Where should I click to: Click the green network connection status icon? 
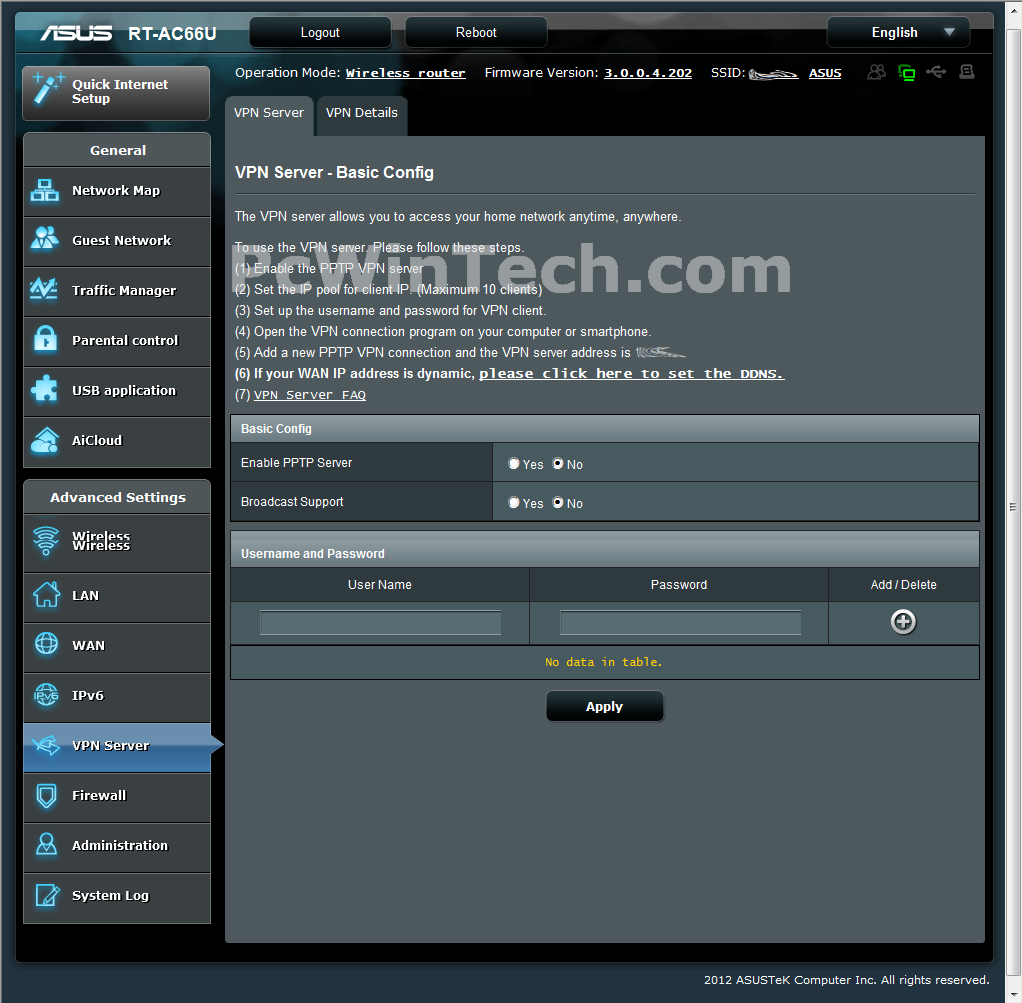[906, 72]
